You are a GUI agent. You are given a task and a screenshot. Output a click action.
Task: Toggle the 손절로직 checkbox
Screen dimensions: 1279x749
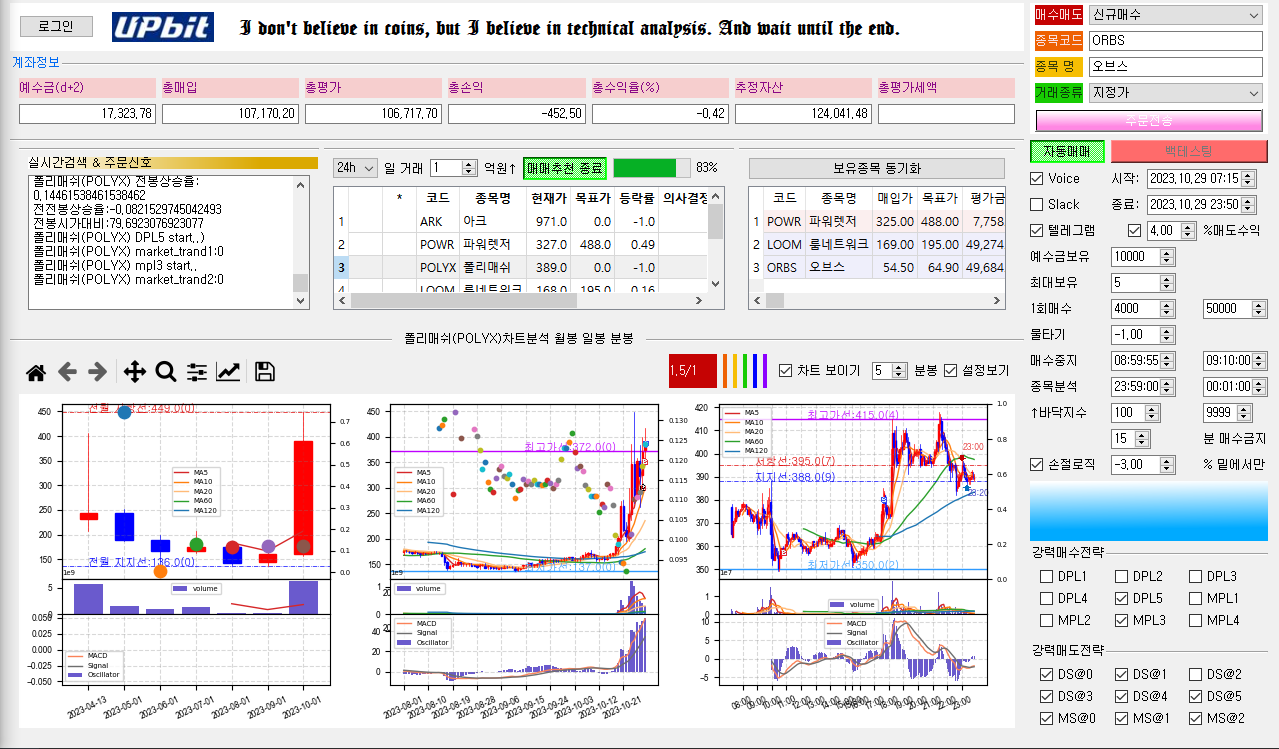pos(1037,464)
